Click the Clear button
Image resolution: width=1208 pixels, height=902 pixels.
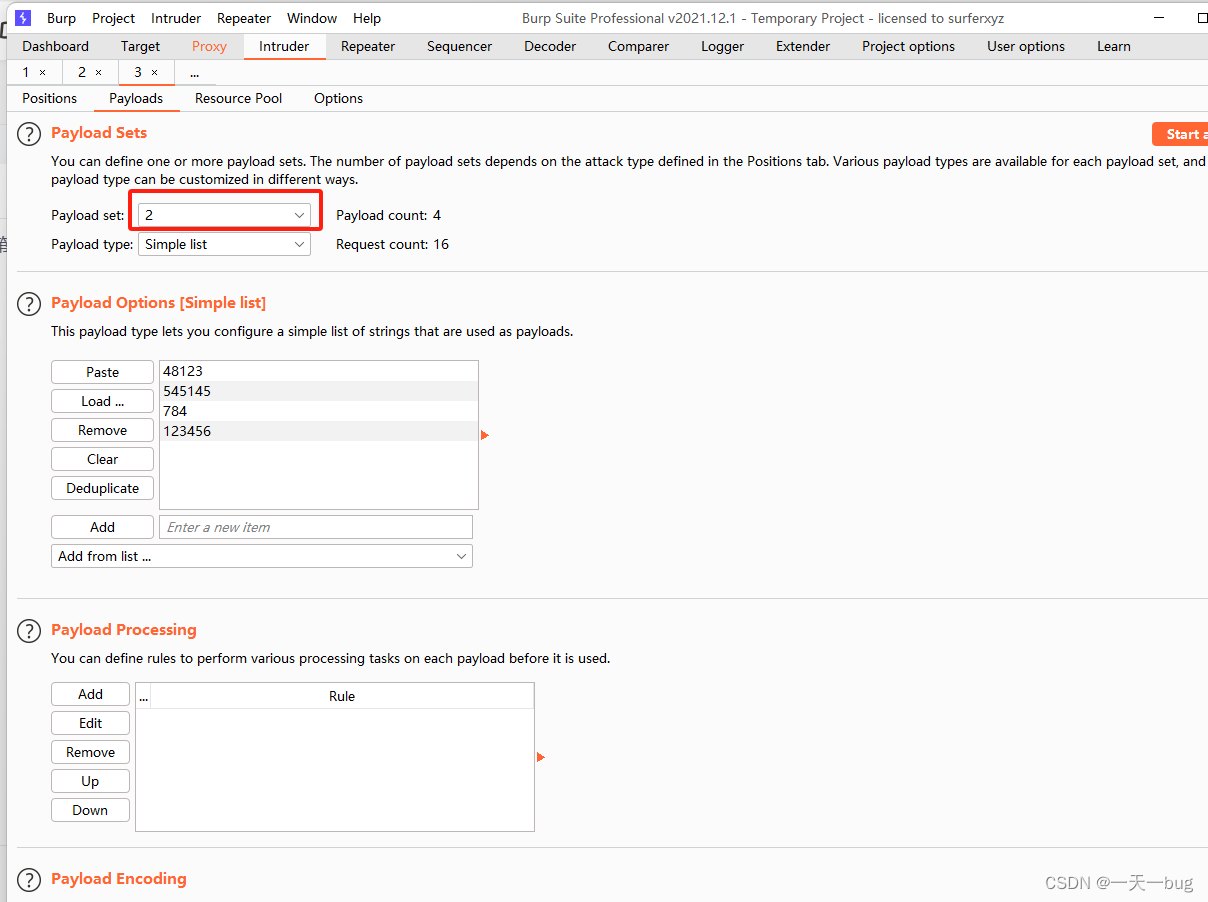pos(103,459)
